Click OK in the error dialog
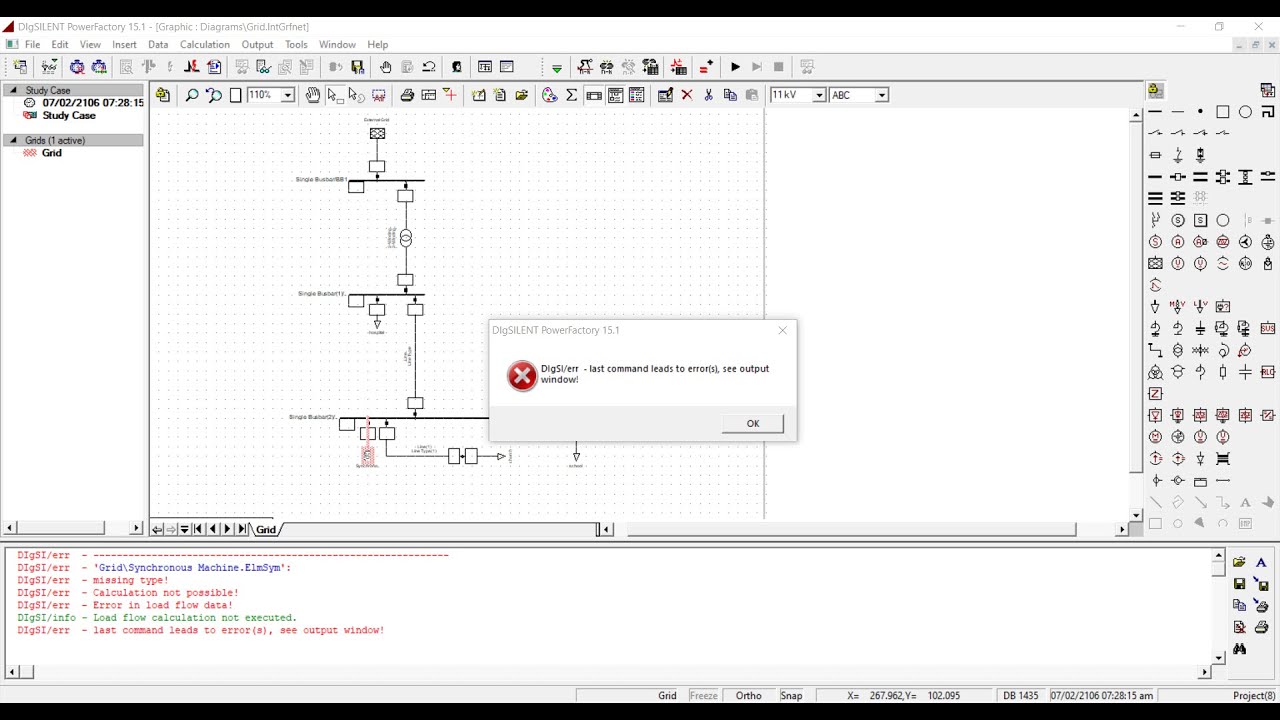 tap(752, 423)
